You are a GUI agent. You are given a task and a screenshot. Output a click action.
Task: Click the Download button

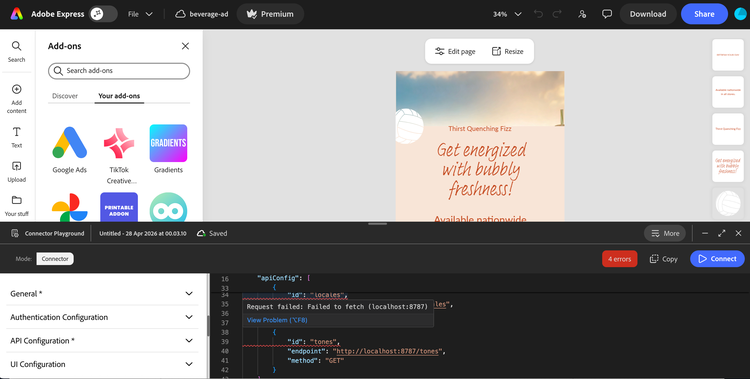pos(648,14)
